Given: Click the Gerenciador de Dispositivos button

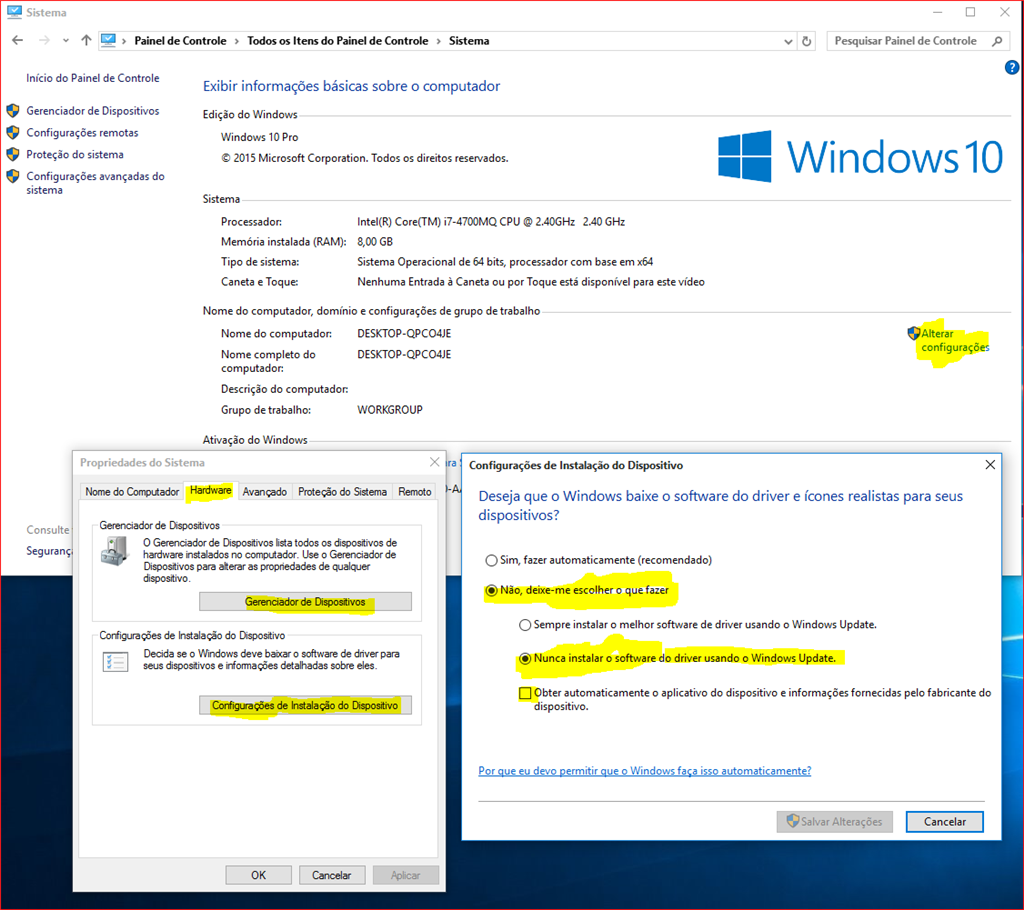Looking at the screenshot, I should pyautogui.click(x=305, y=602).
